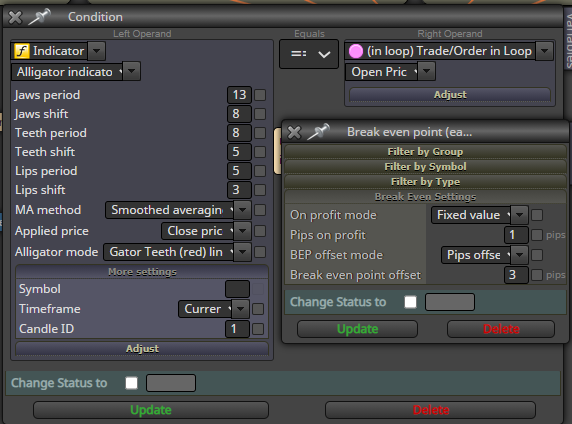Edit the Teeth shift value field

(239, 152)
